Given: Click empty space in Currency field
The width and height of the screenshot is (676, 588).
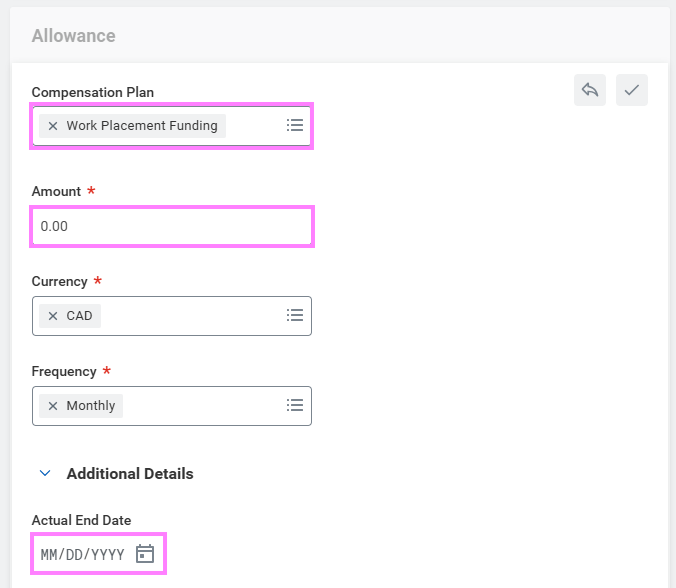Looking at the screenshot, I should coord(190,316).
